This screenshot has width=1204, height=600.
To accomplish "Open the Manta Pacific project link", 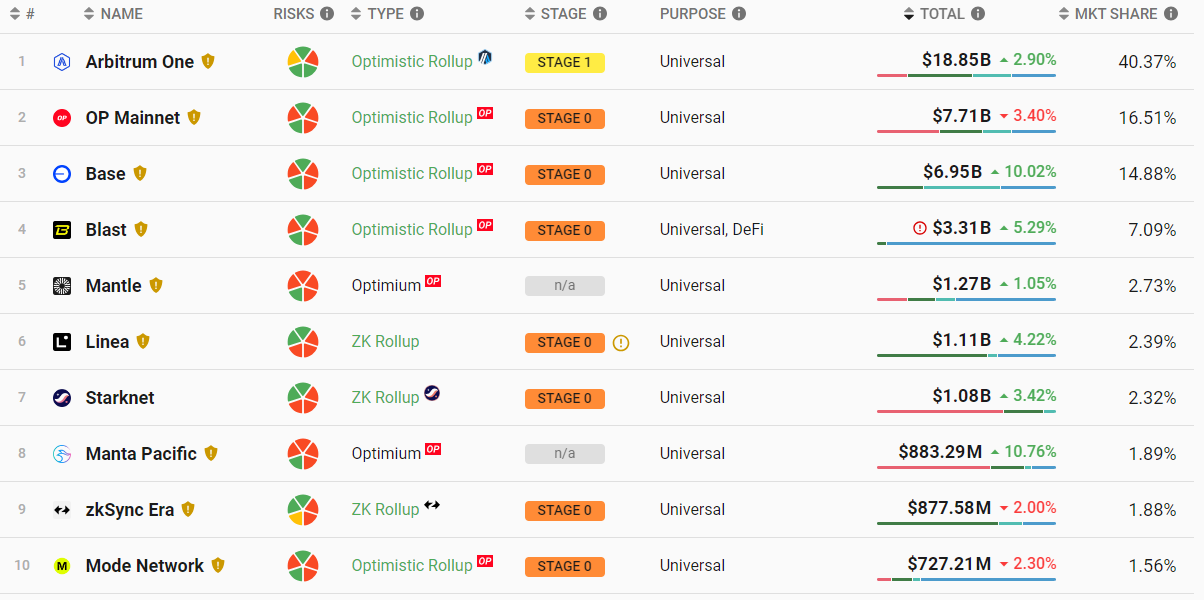I will pyautogui.click(x=141, y=453).
